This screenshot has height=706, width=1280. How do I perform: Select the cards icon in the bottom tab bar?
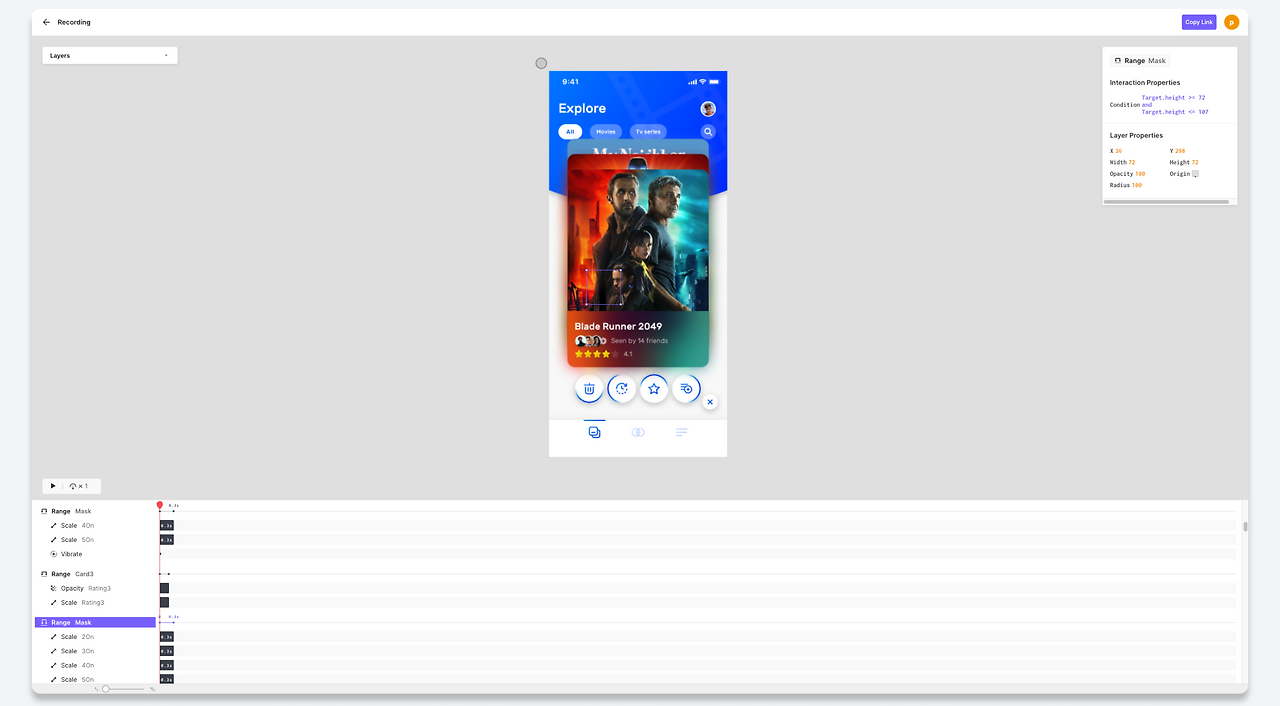click(595, 432)
